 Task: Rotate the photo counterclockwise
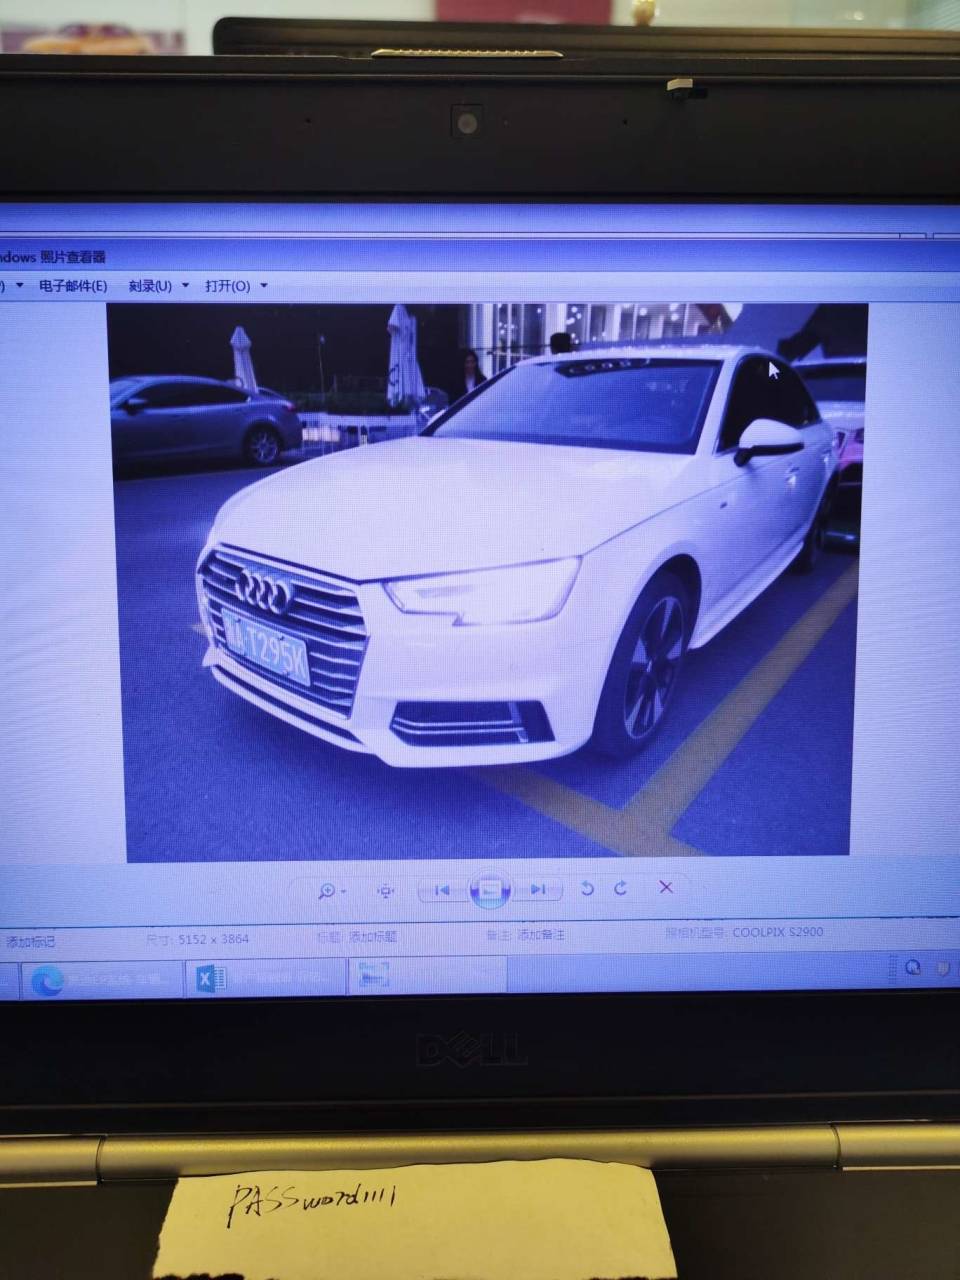[588, 888]
